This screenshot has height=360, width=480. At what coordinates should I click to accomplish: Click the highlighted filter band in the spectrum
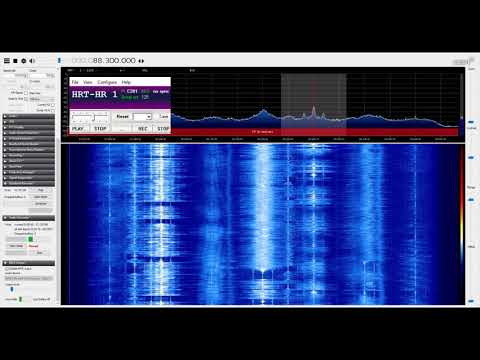314,104
